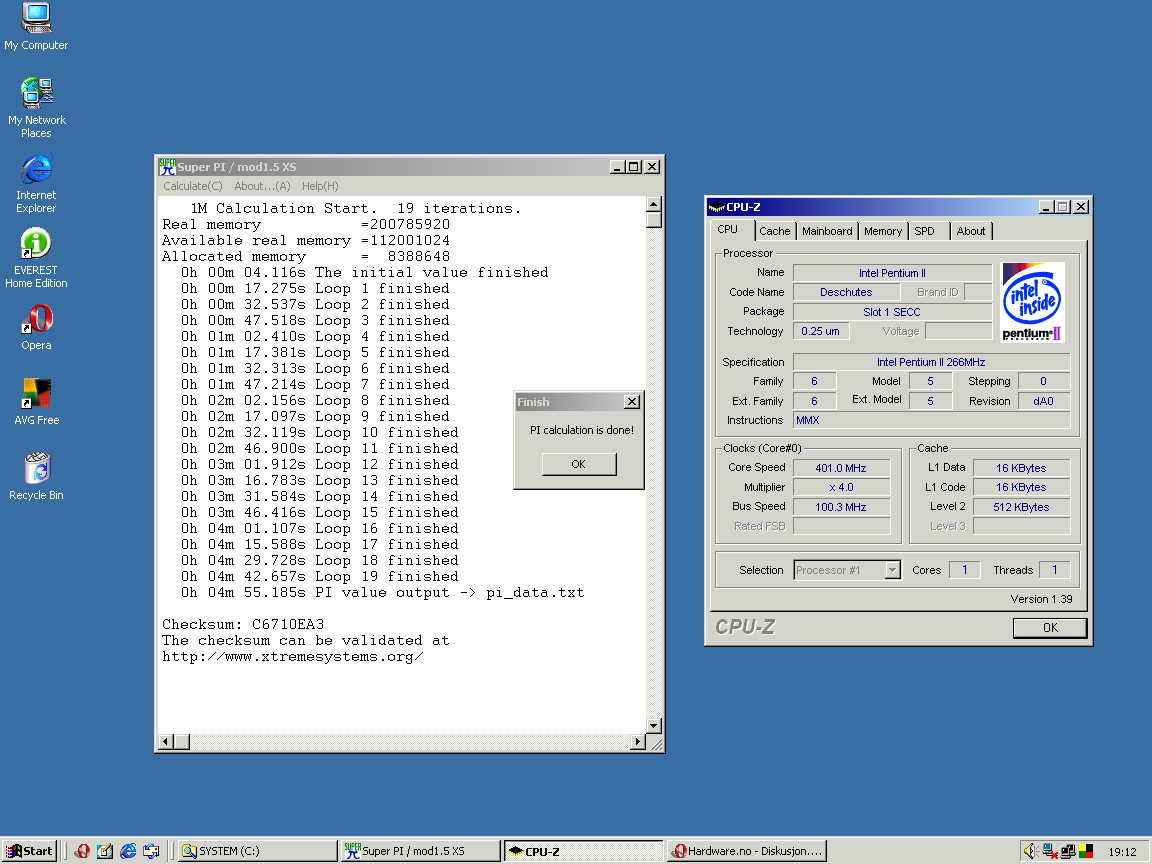Switch to the Cache tab in CPU-Z
The width and height of the screenshot is (1152, 864).
[774, 231]
